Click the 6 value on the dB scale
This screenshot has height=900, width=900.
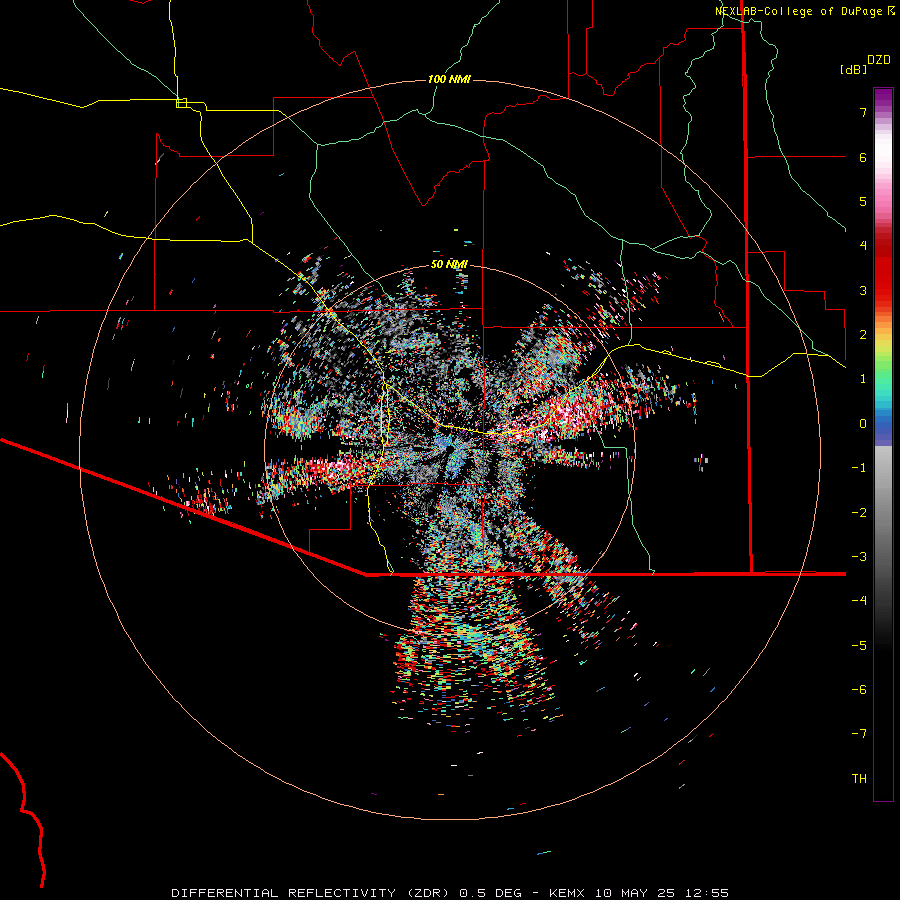coord(863,157)
